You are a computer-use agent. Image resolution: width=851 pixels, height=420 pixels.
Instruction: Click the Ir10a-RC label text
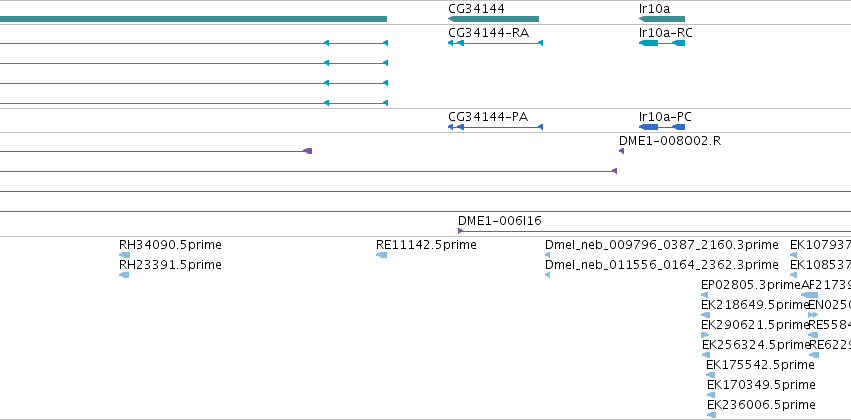(x=666, y=33)
